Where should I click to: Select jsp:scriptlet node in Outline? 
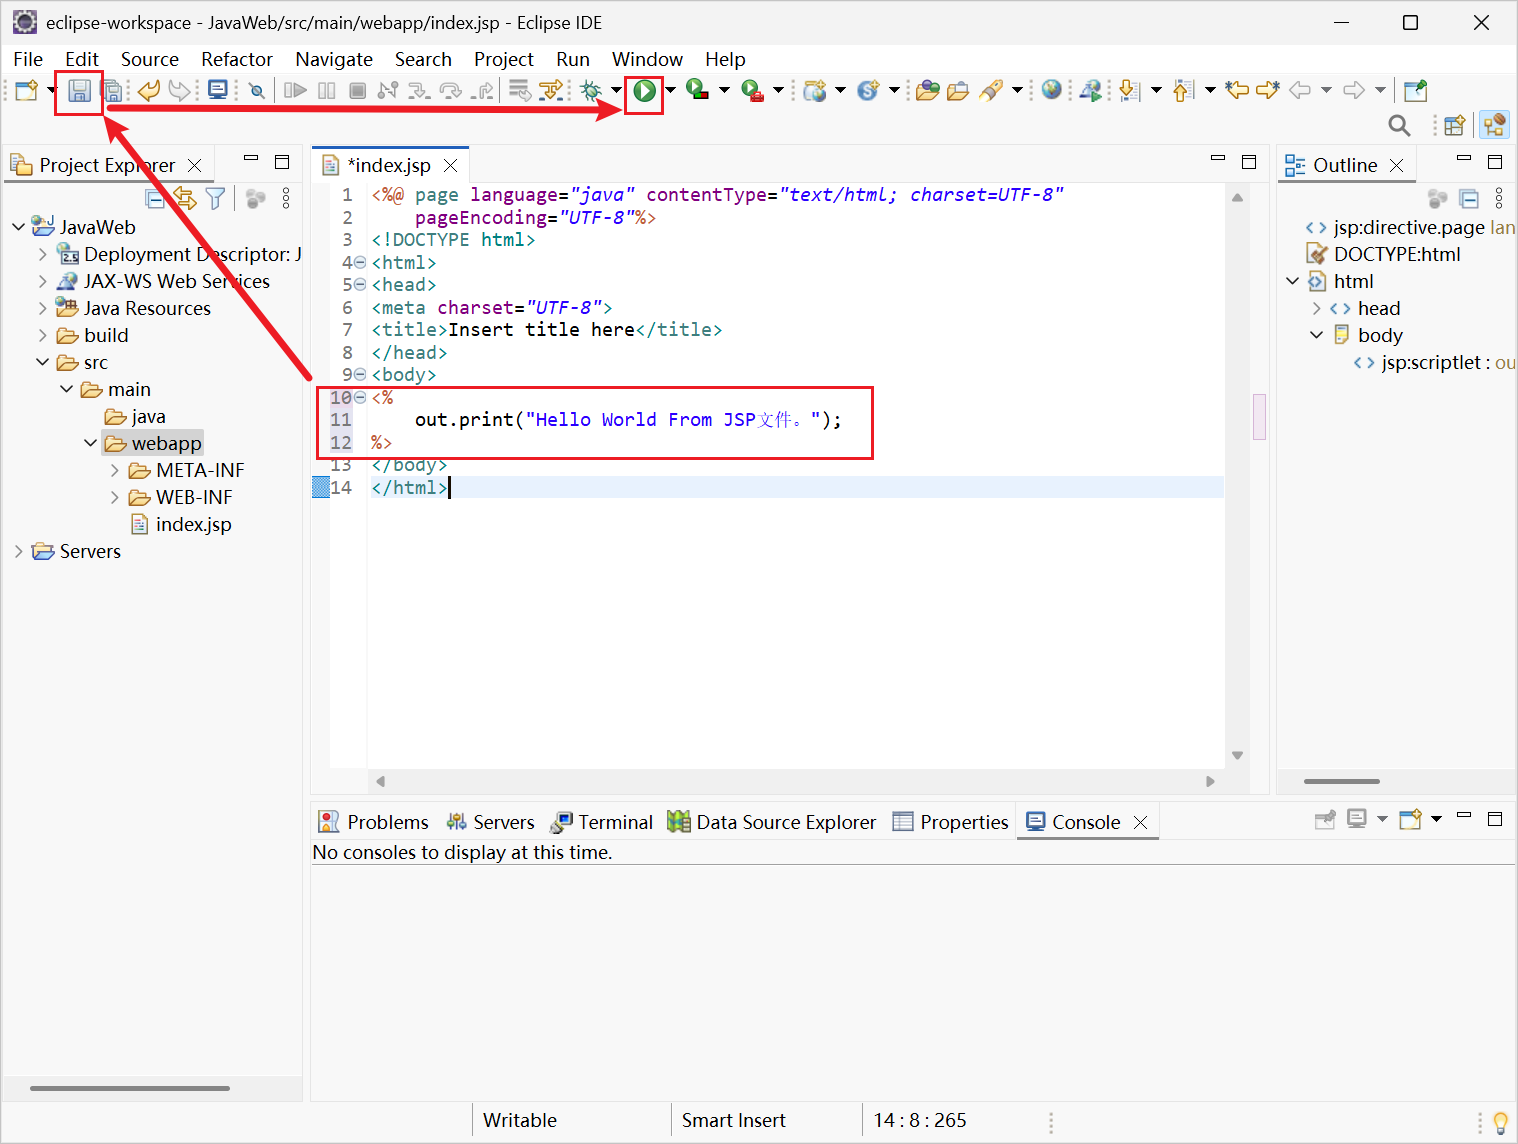[x=1435, y=362]
